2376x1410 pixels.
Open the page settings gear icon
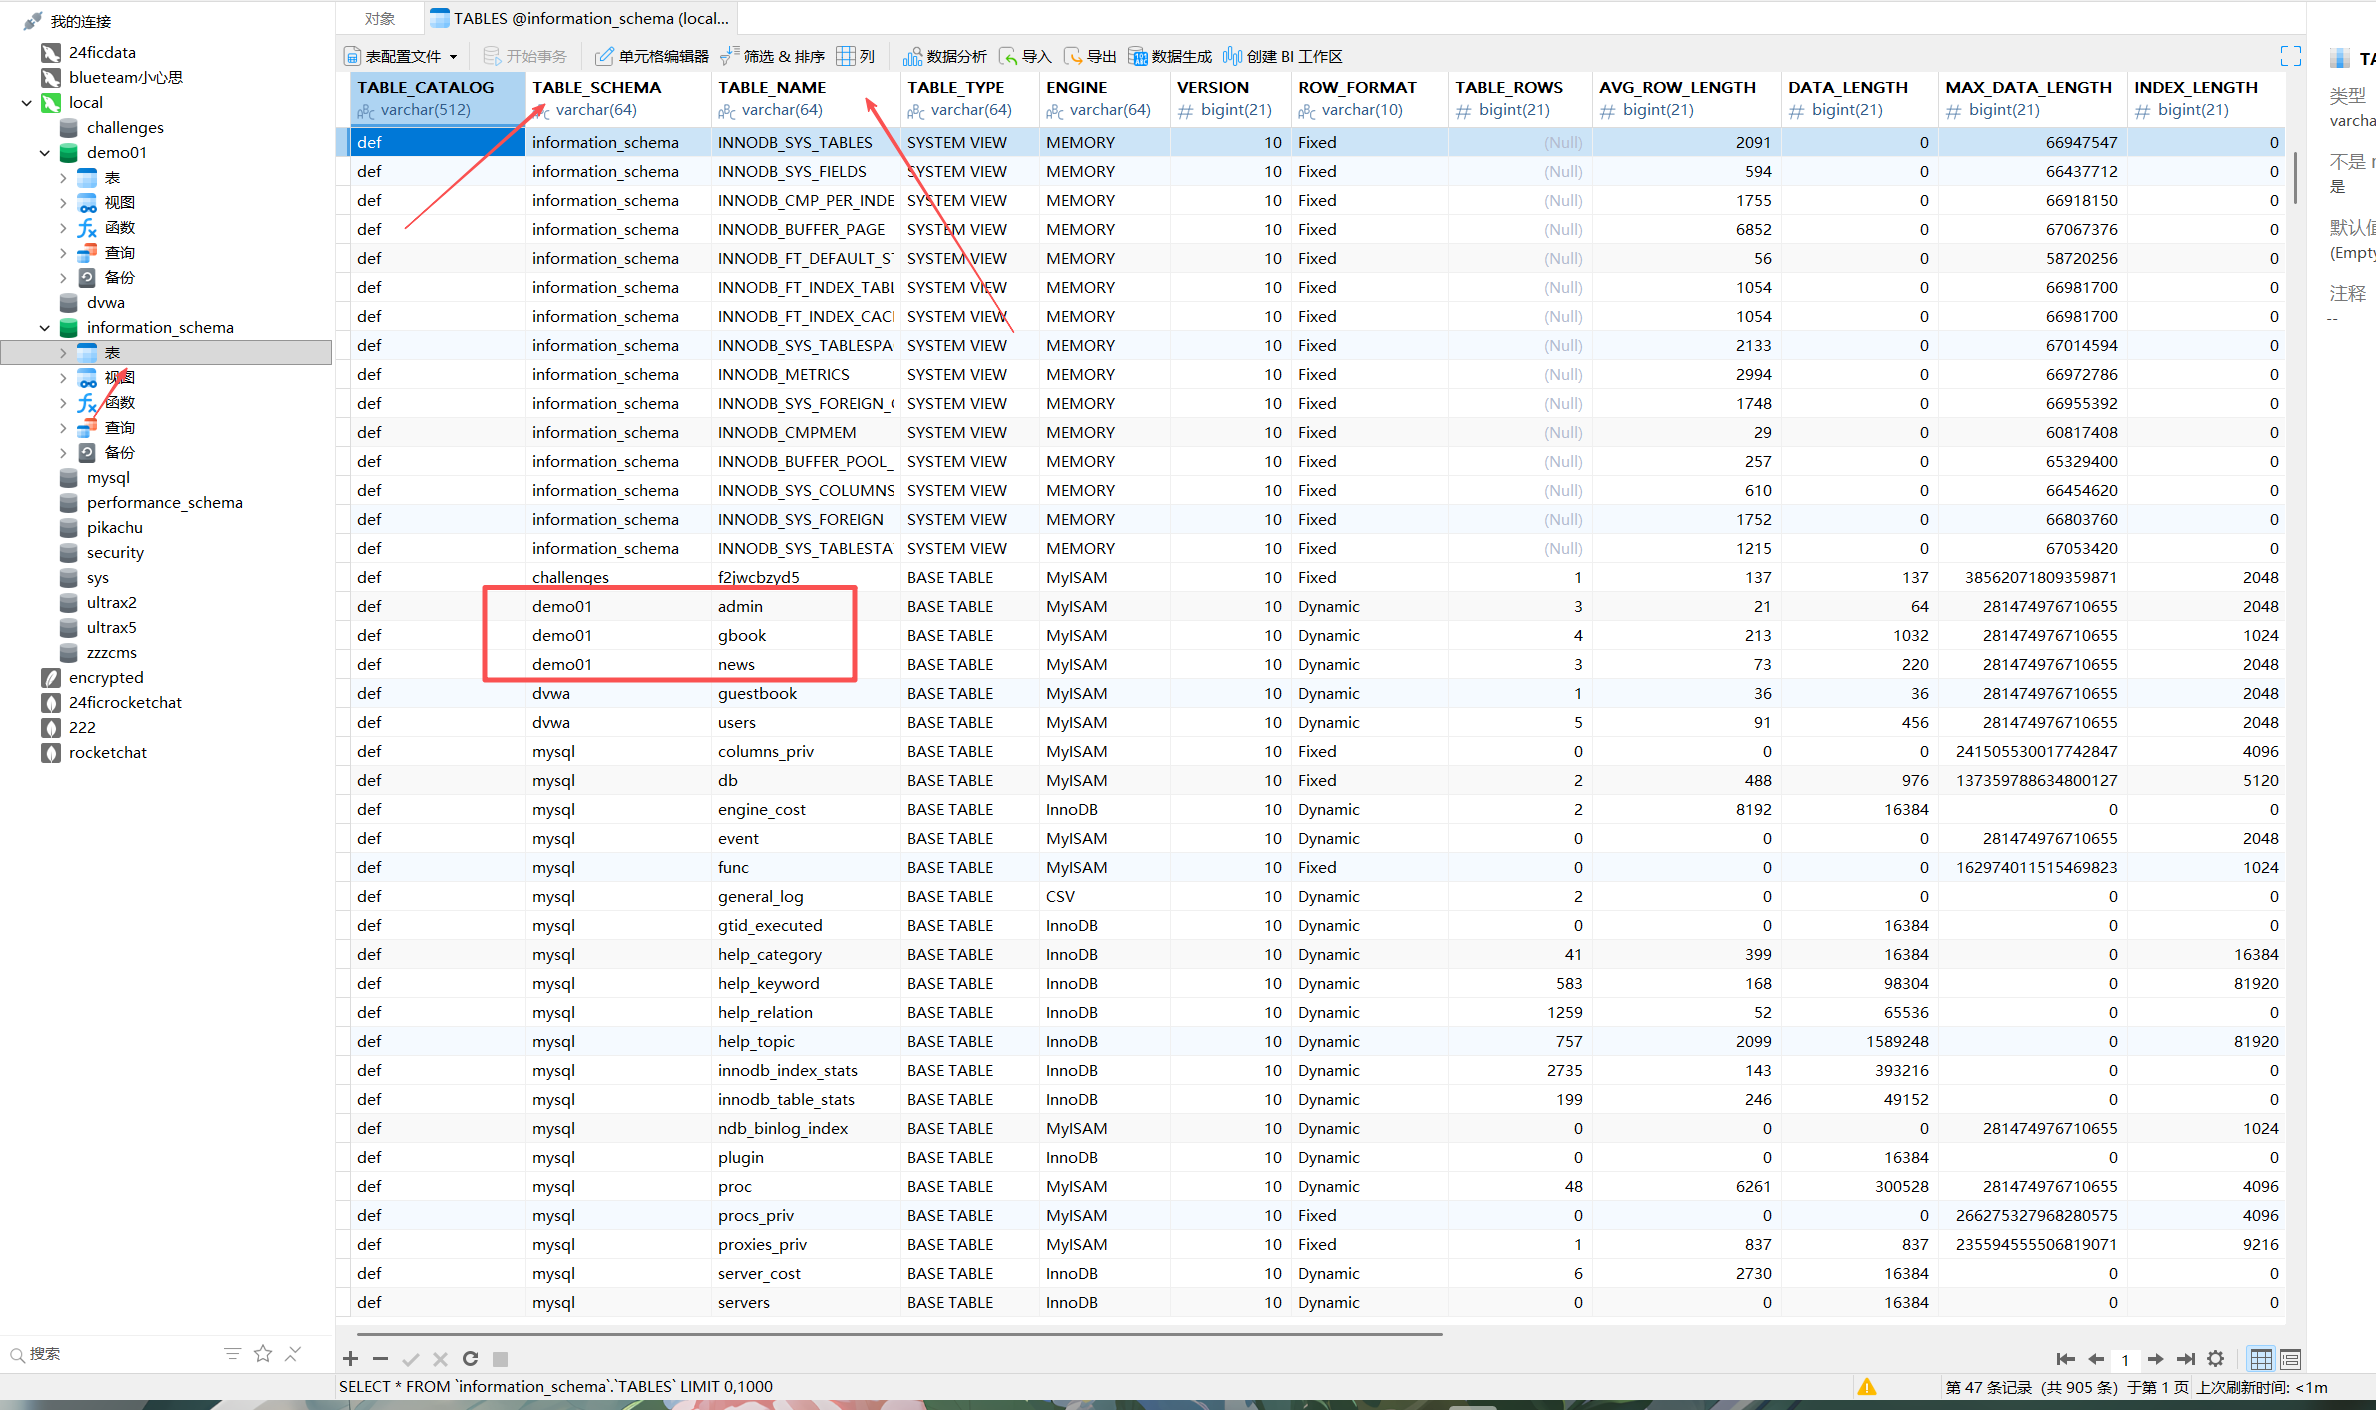tap(2216, 1358)
